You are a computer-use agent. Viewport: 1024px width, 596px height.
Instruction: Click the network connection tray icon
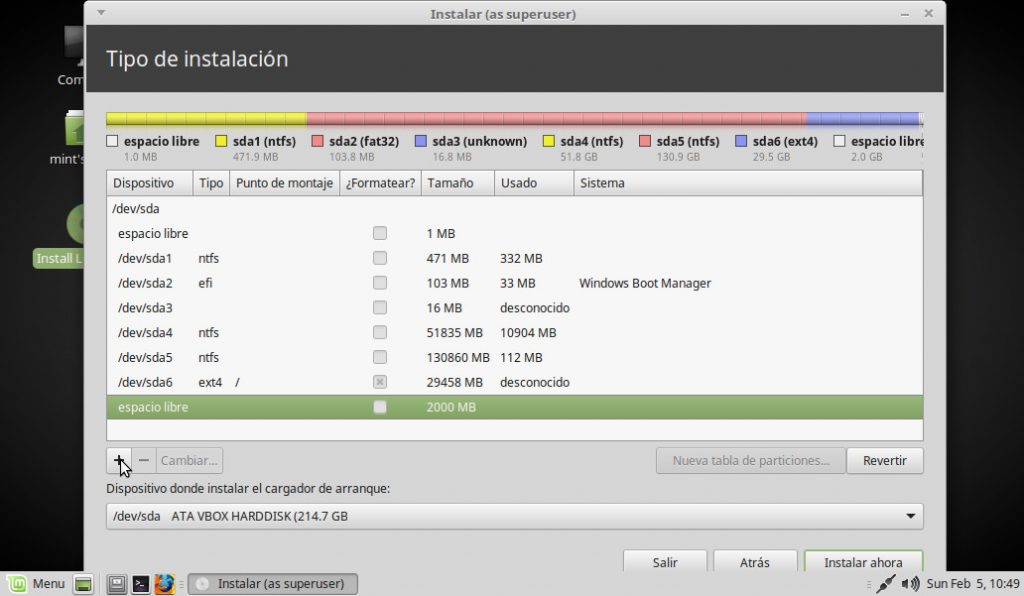(885, 584)
